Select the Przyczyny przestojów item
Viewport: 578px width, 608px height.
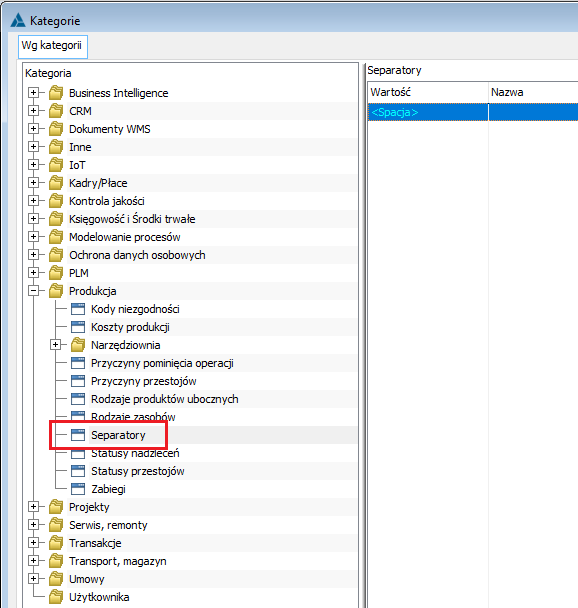click(143, 381)
